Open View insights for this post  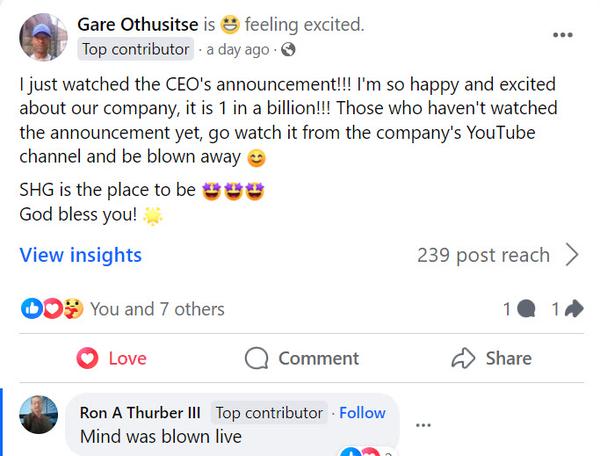80,255
